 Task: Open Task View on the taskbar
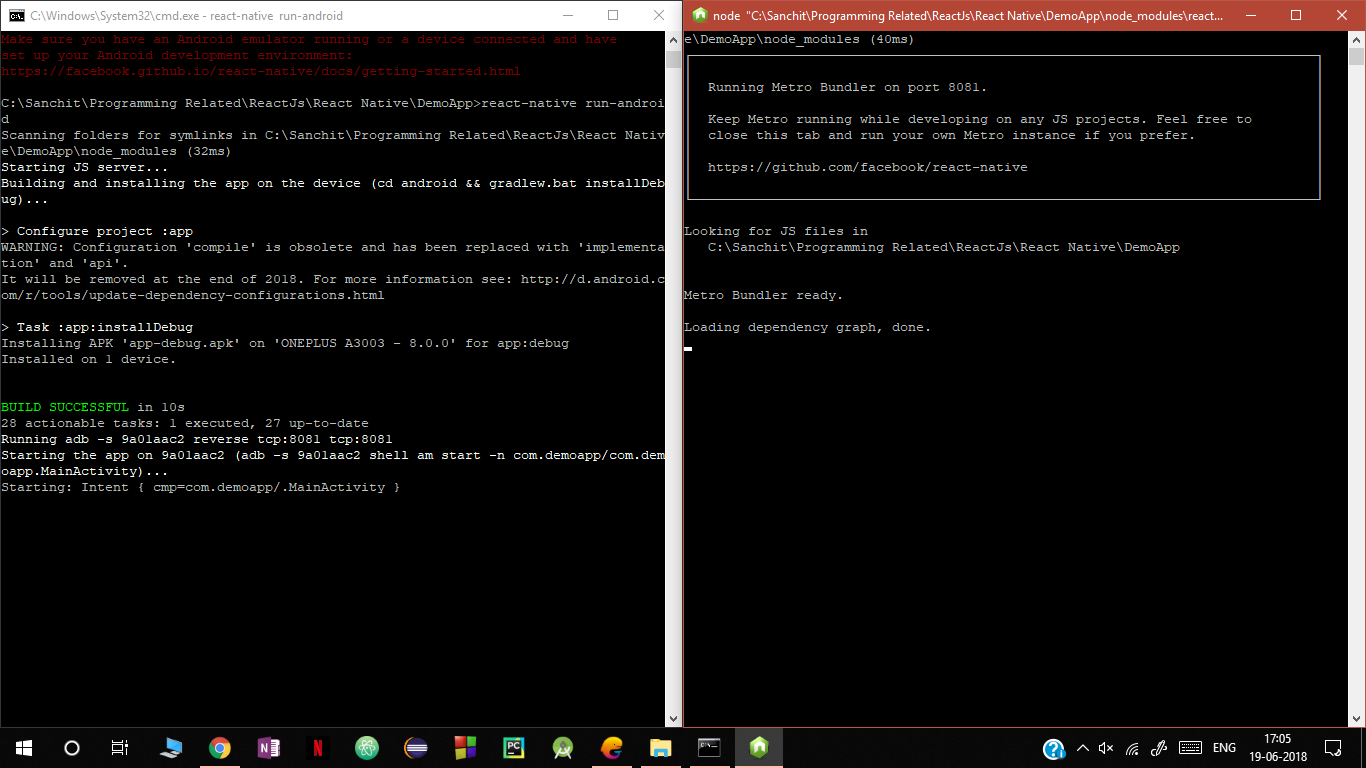[120, 747]
